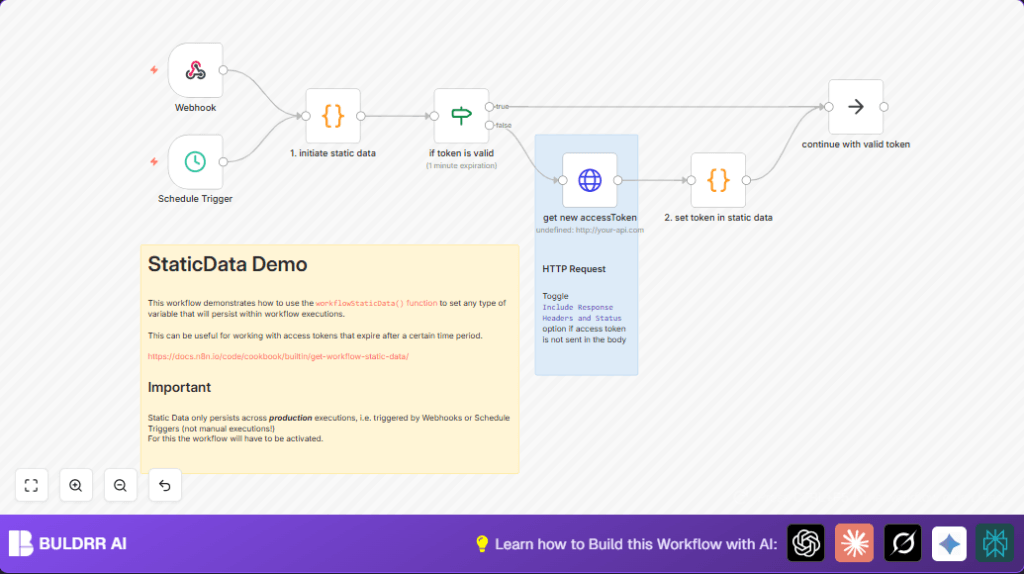Click the 'continue with valid token' node
The width and height of the screenshot is (1024, 574).
click(x=855, y=107)
